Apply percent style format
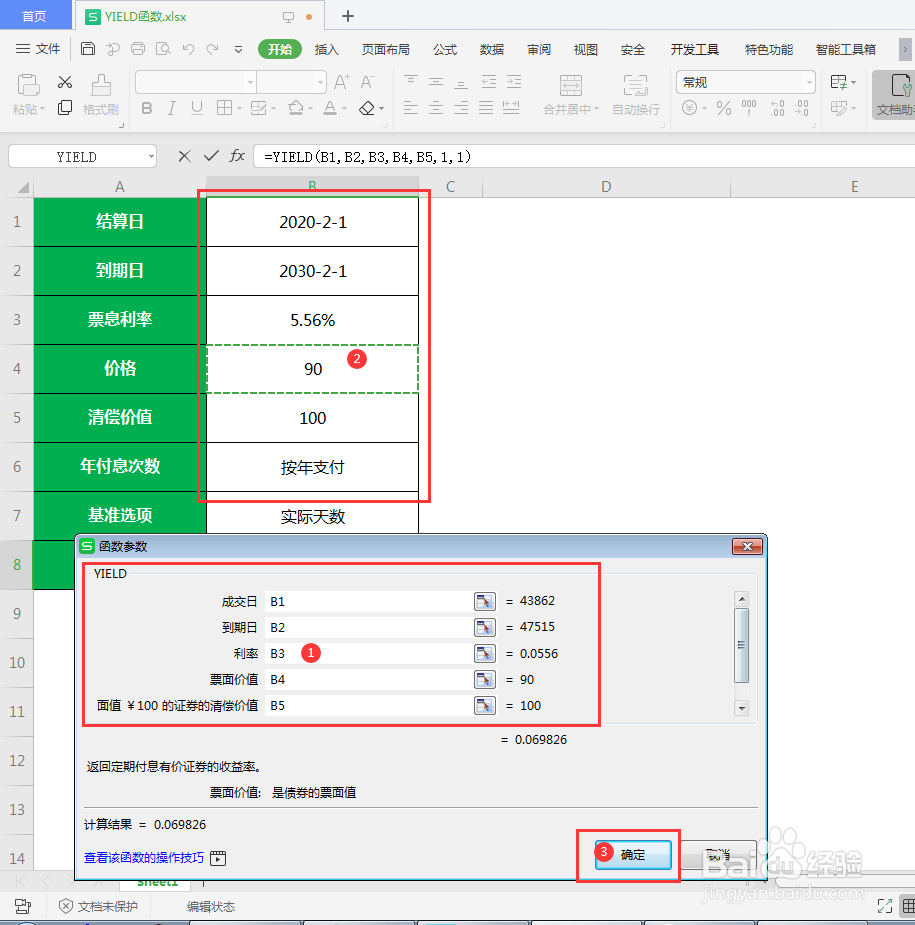Screen dimensions: 915x925 point(724,108)
